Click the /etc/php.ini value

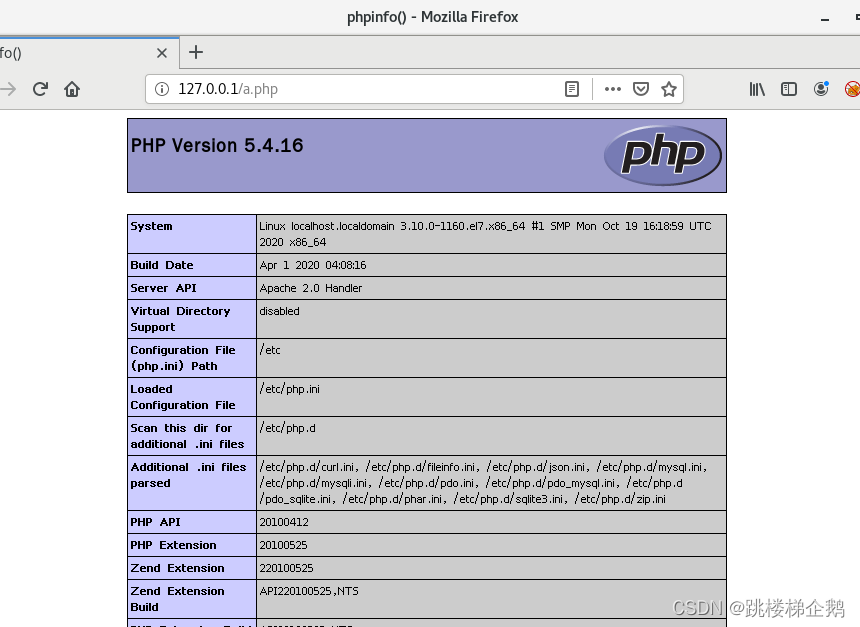pyautogui.click(x=290, y=389)
